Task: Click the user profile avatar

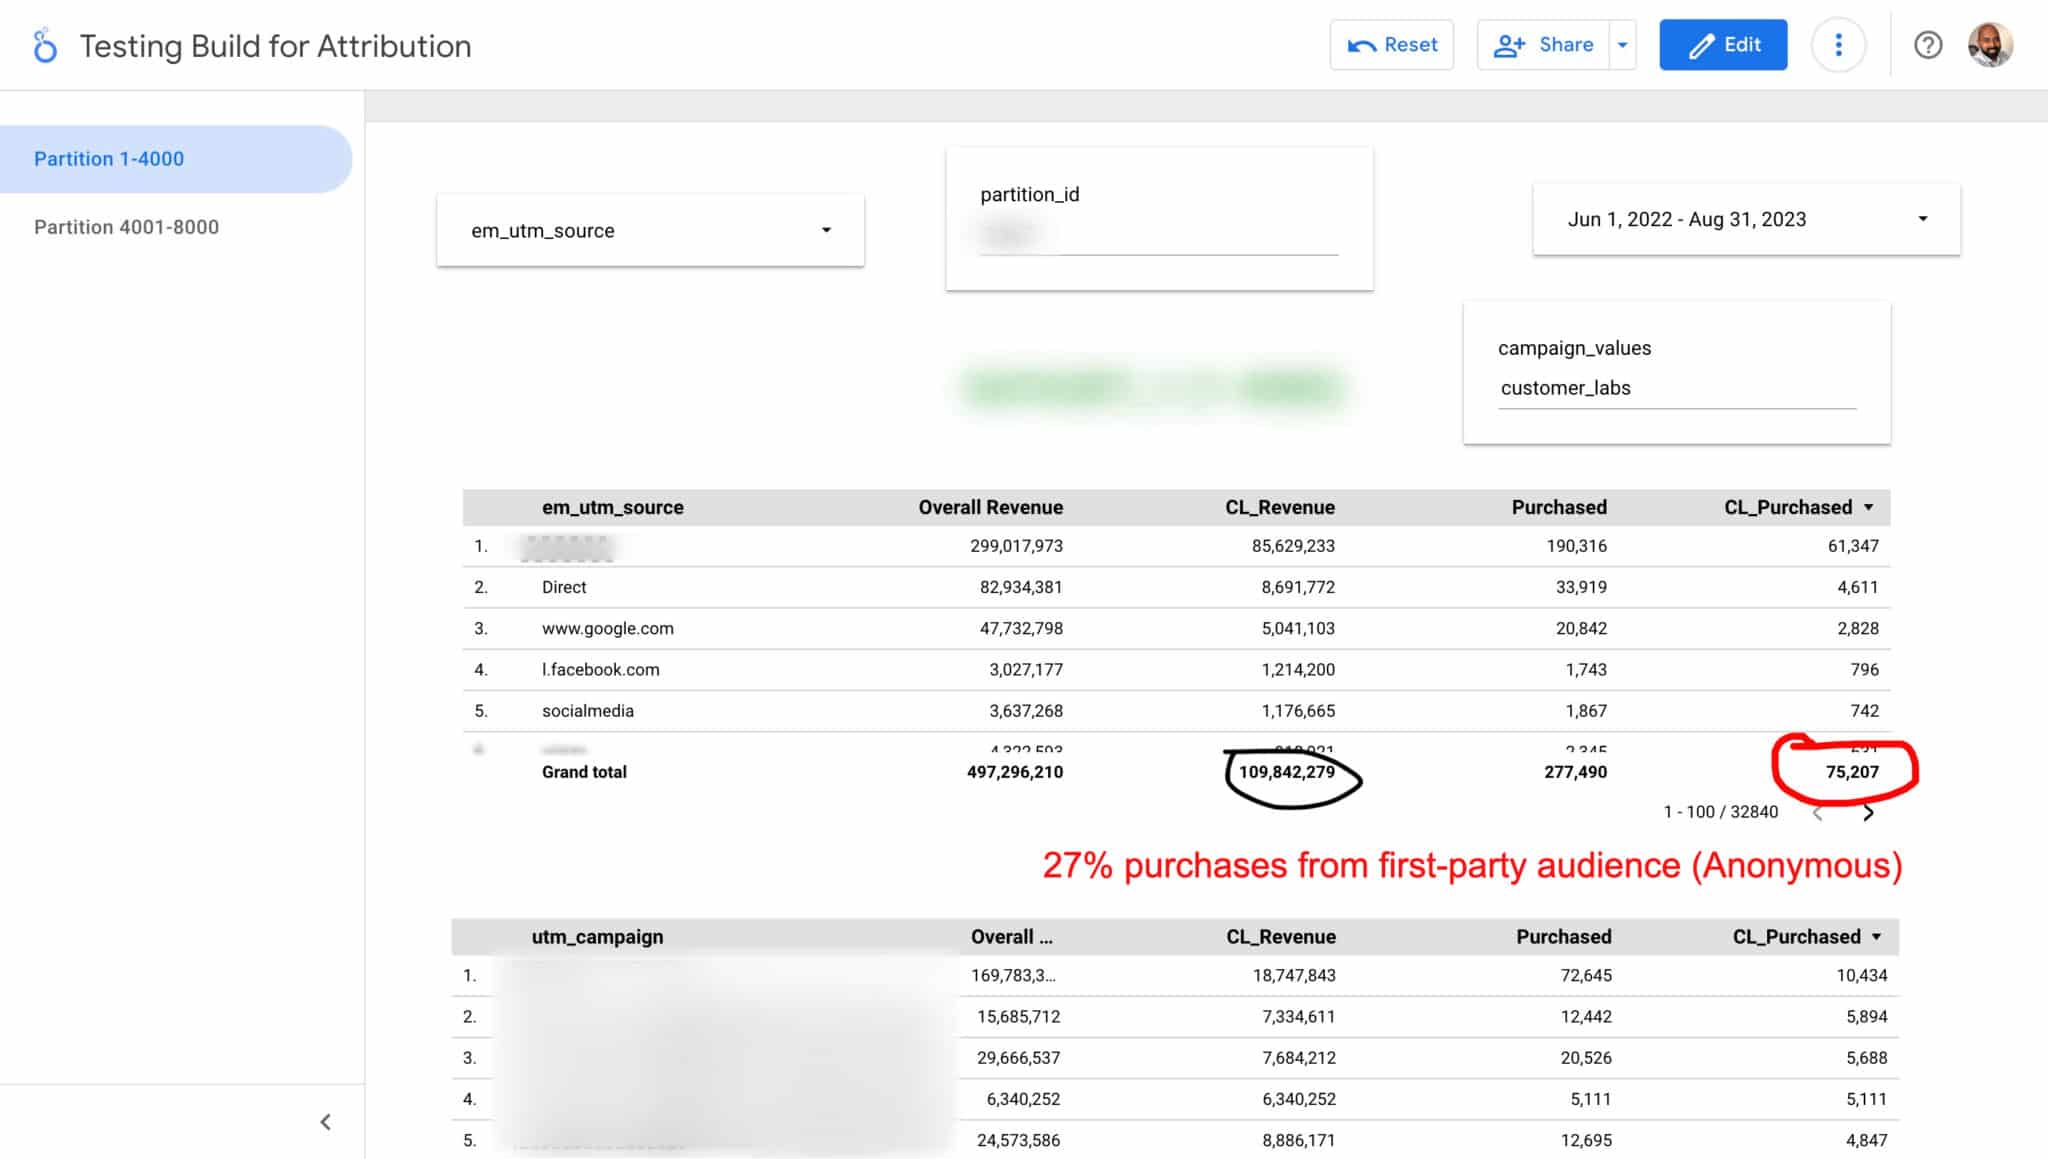Action: [x=1990, y=44]
